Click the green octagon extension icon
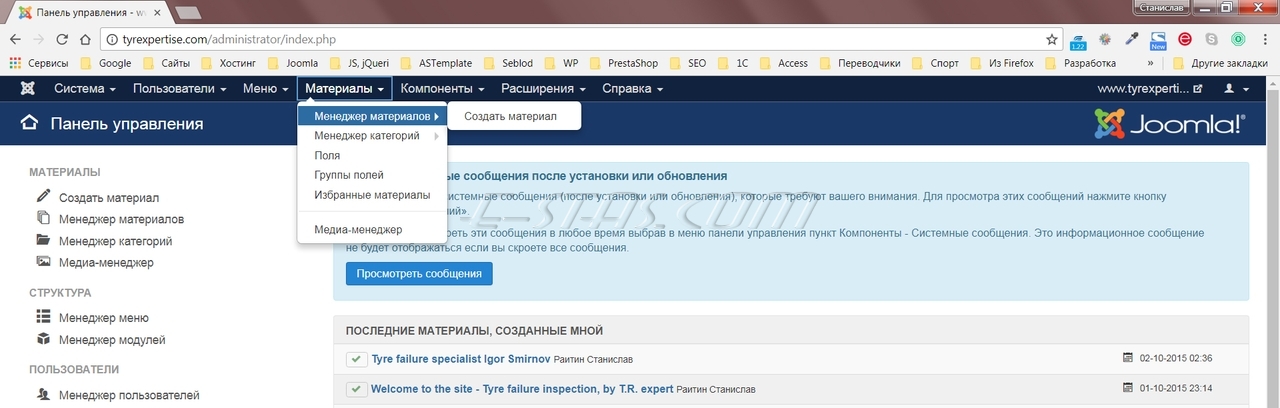Viewport: 1280px width, 408px height. (x=1238, y=40)
